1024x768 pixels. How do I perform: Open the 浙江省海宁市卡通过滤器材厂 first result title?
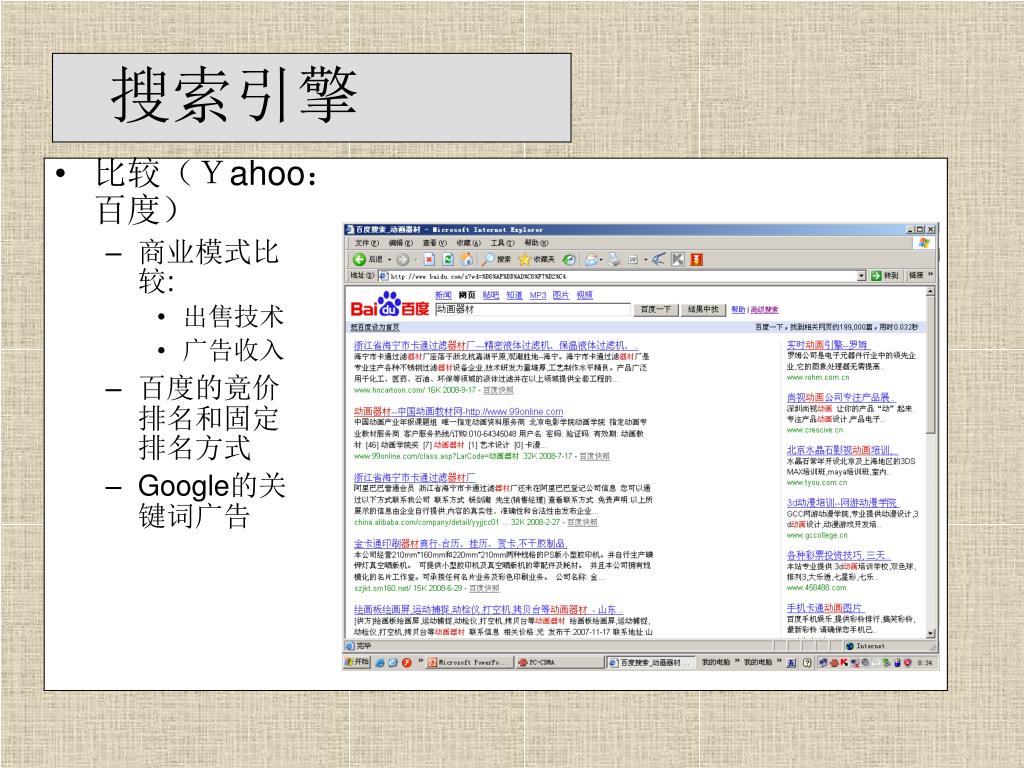click(496, 345)
